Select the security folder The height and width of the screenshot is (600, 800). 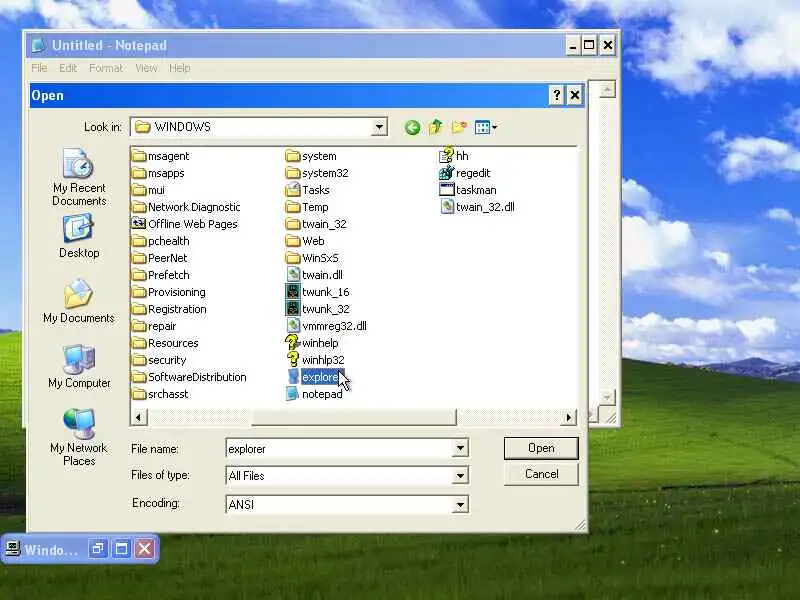coord(159,360)
